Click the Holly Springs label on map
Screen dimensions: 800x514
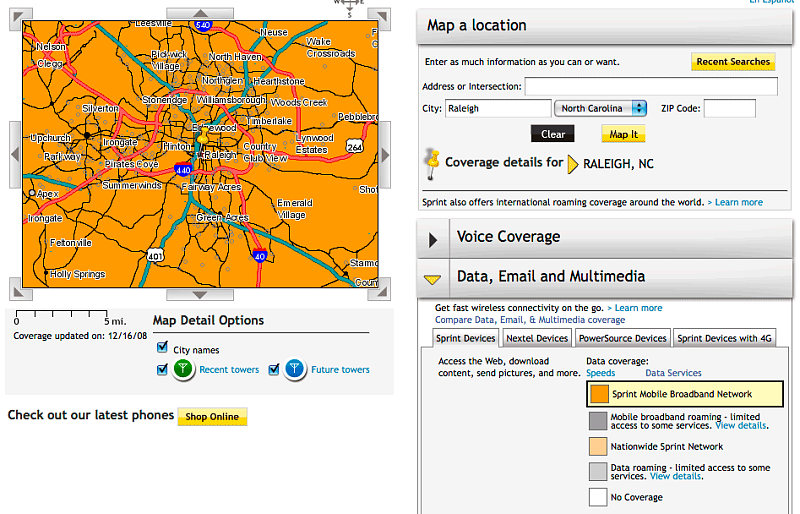pos(78,274)
